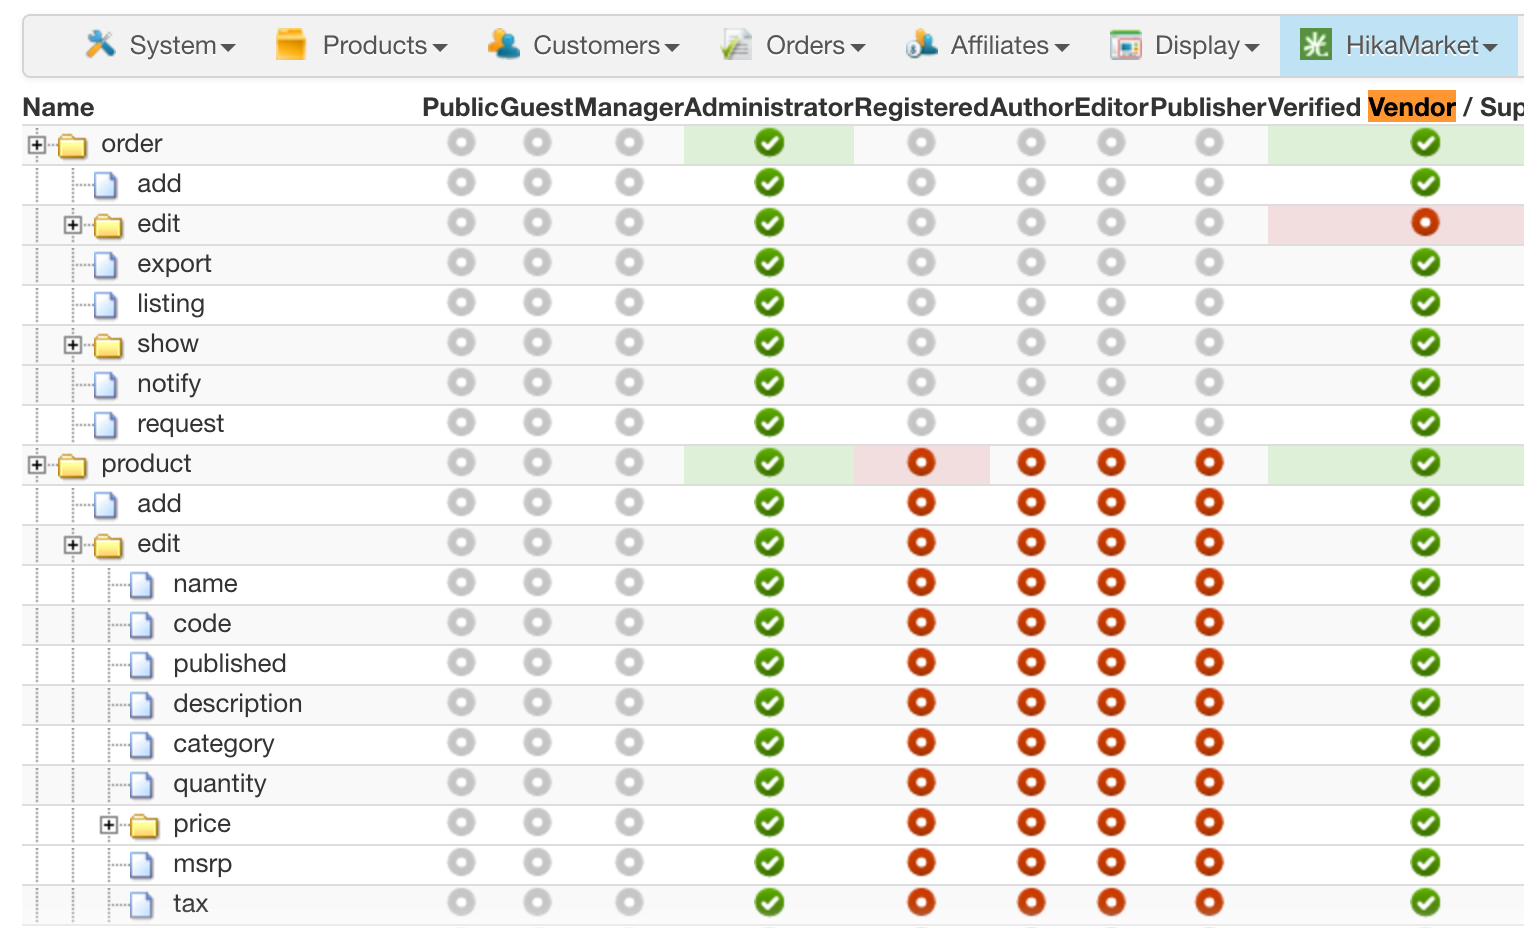Click the Administrator column header
Image resolution: width=1524 pixels, height=928 pixels.
[x=768, y=107]
